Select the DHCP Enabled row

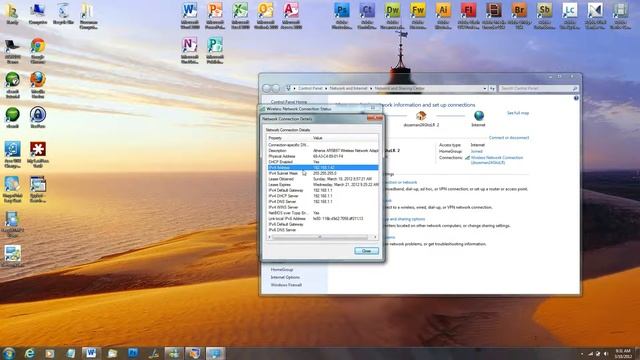click(322, 162)
